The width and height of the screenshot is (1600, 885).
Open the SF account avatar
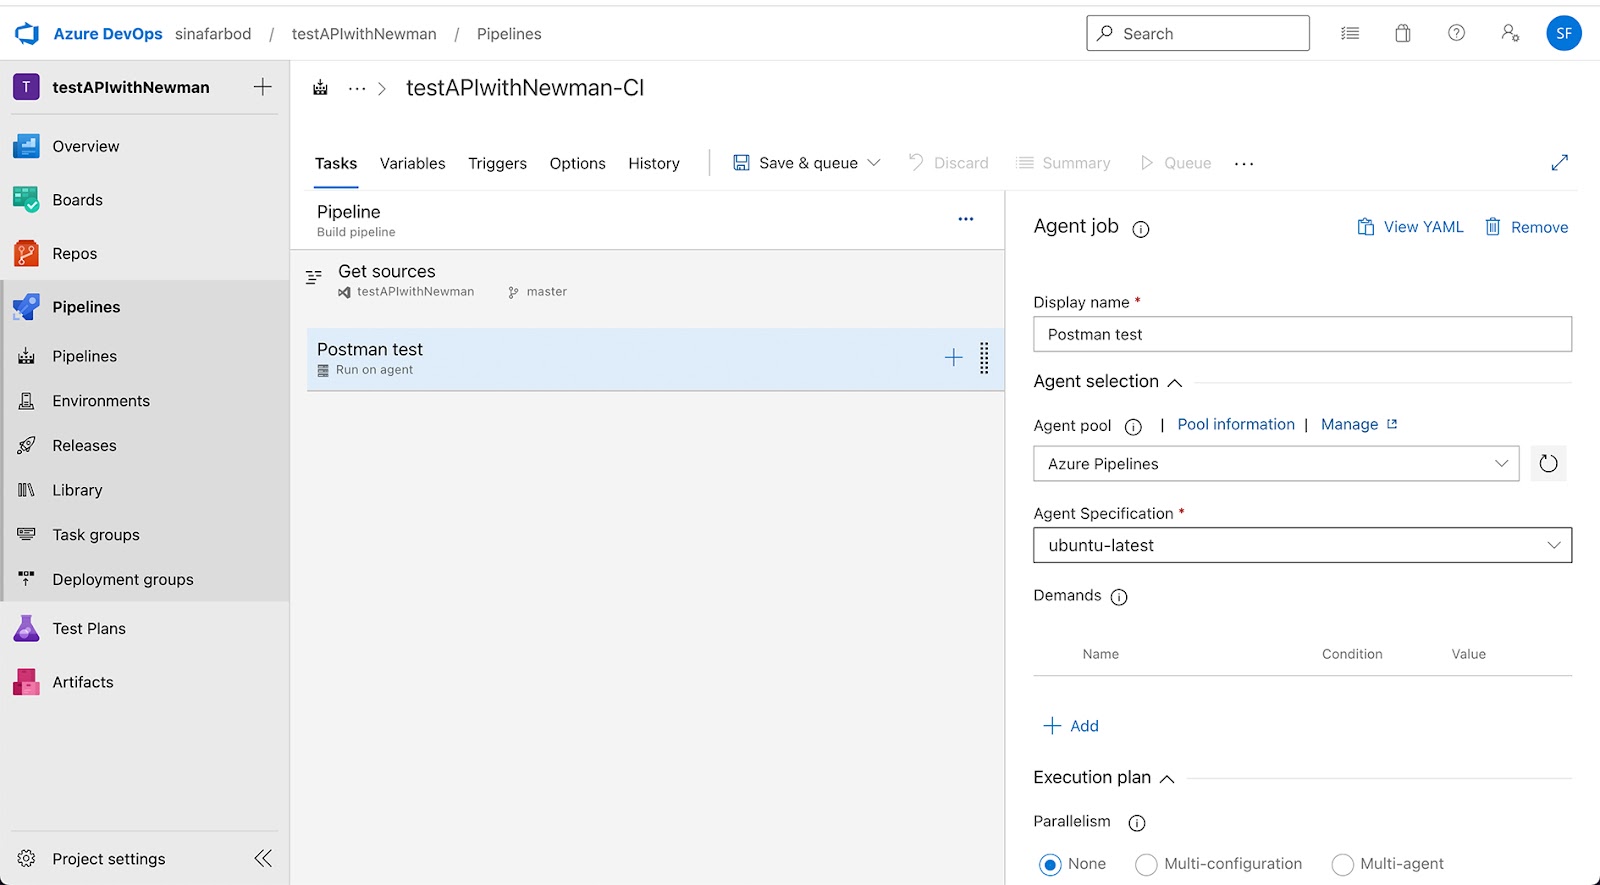click(1564, 33)
